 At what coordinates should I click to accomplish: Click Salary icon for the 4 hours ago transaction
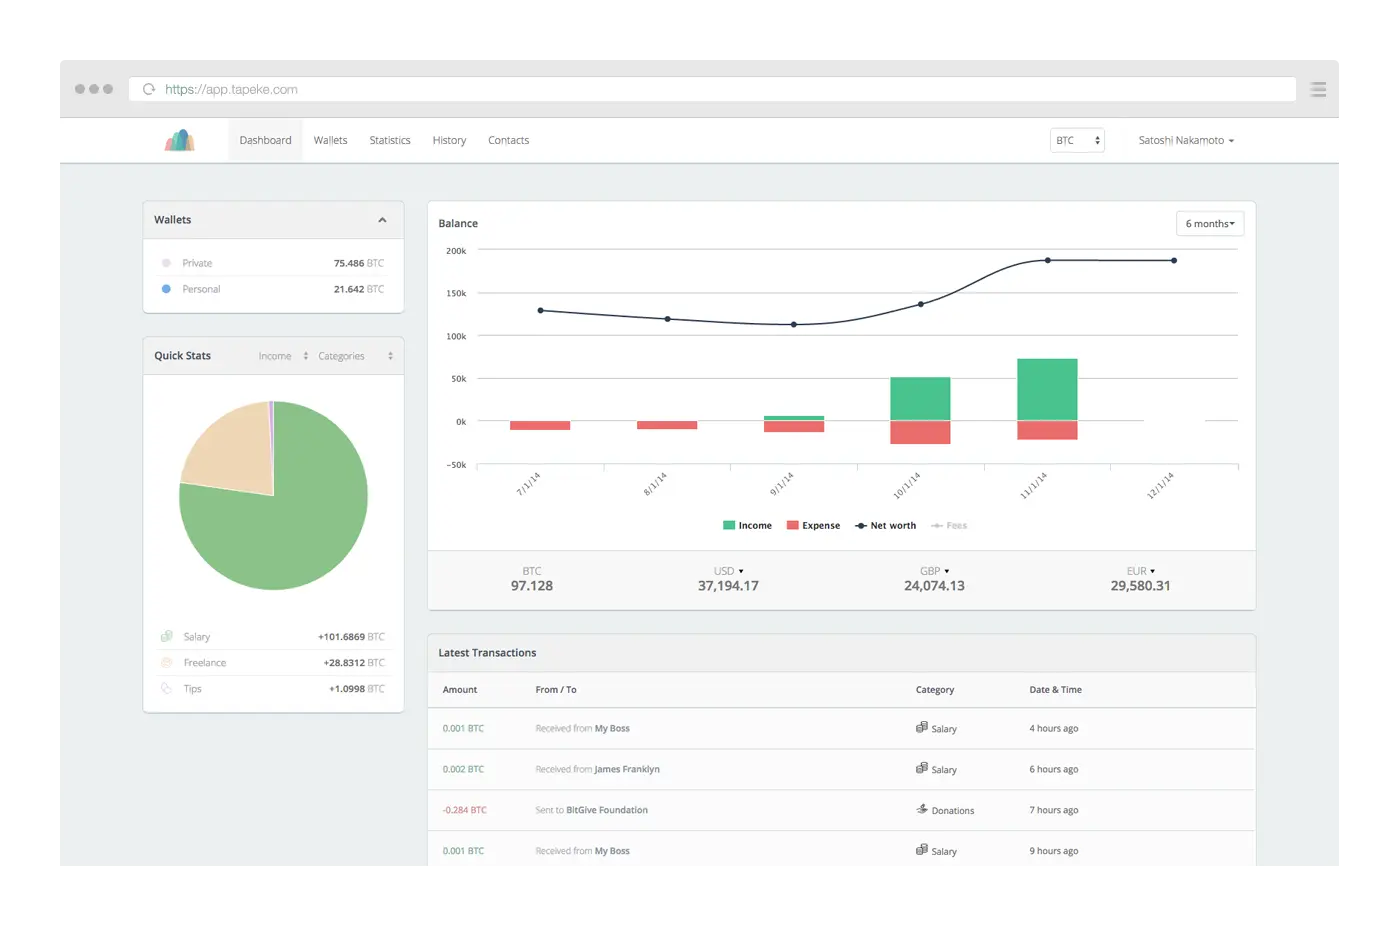pyautogui.click(x=922, y=727)
